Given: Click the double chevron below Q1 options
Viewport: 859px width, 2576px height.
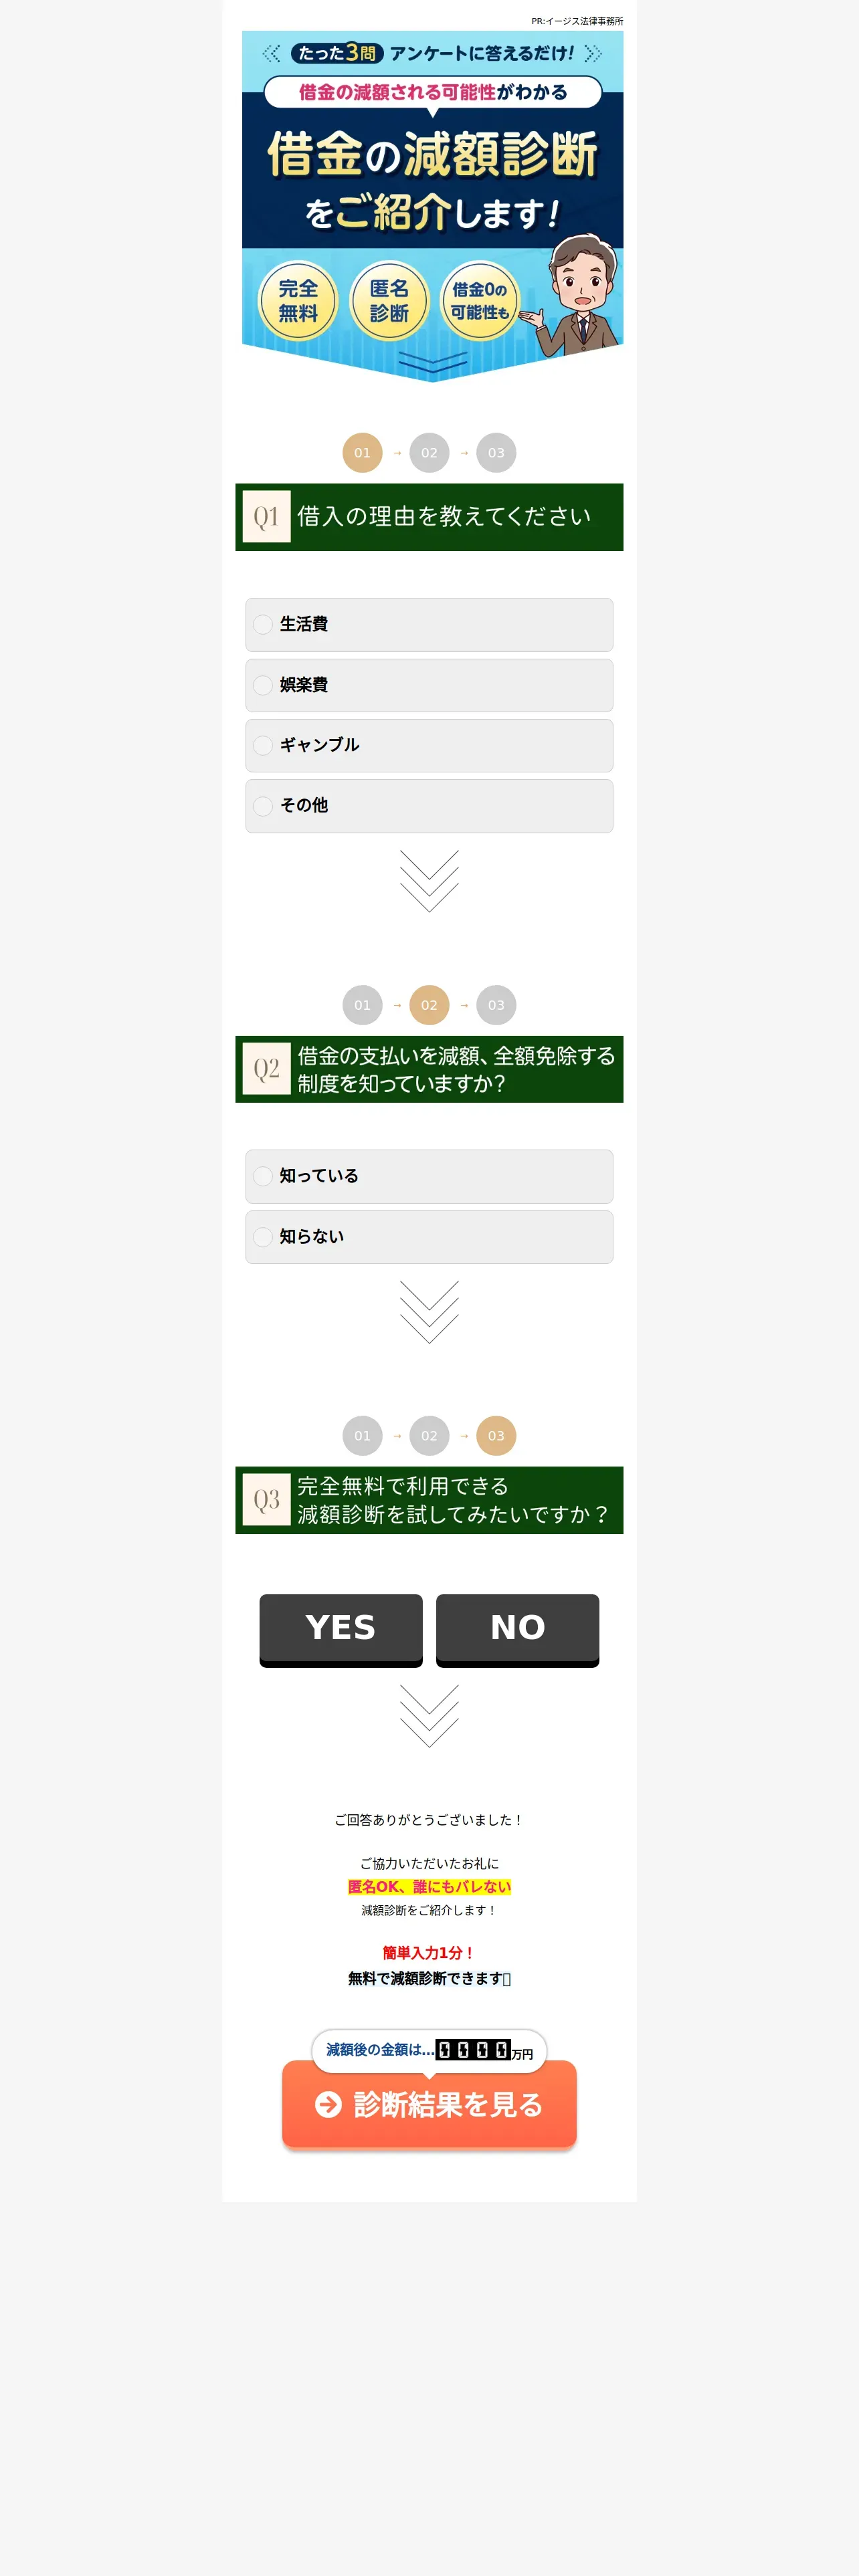Looking at the screenshot, I should (429, 881).
